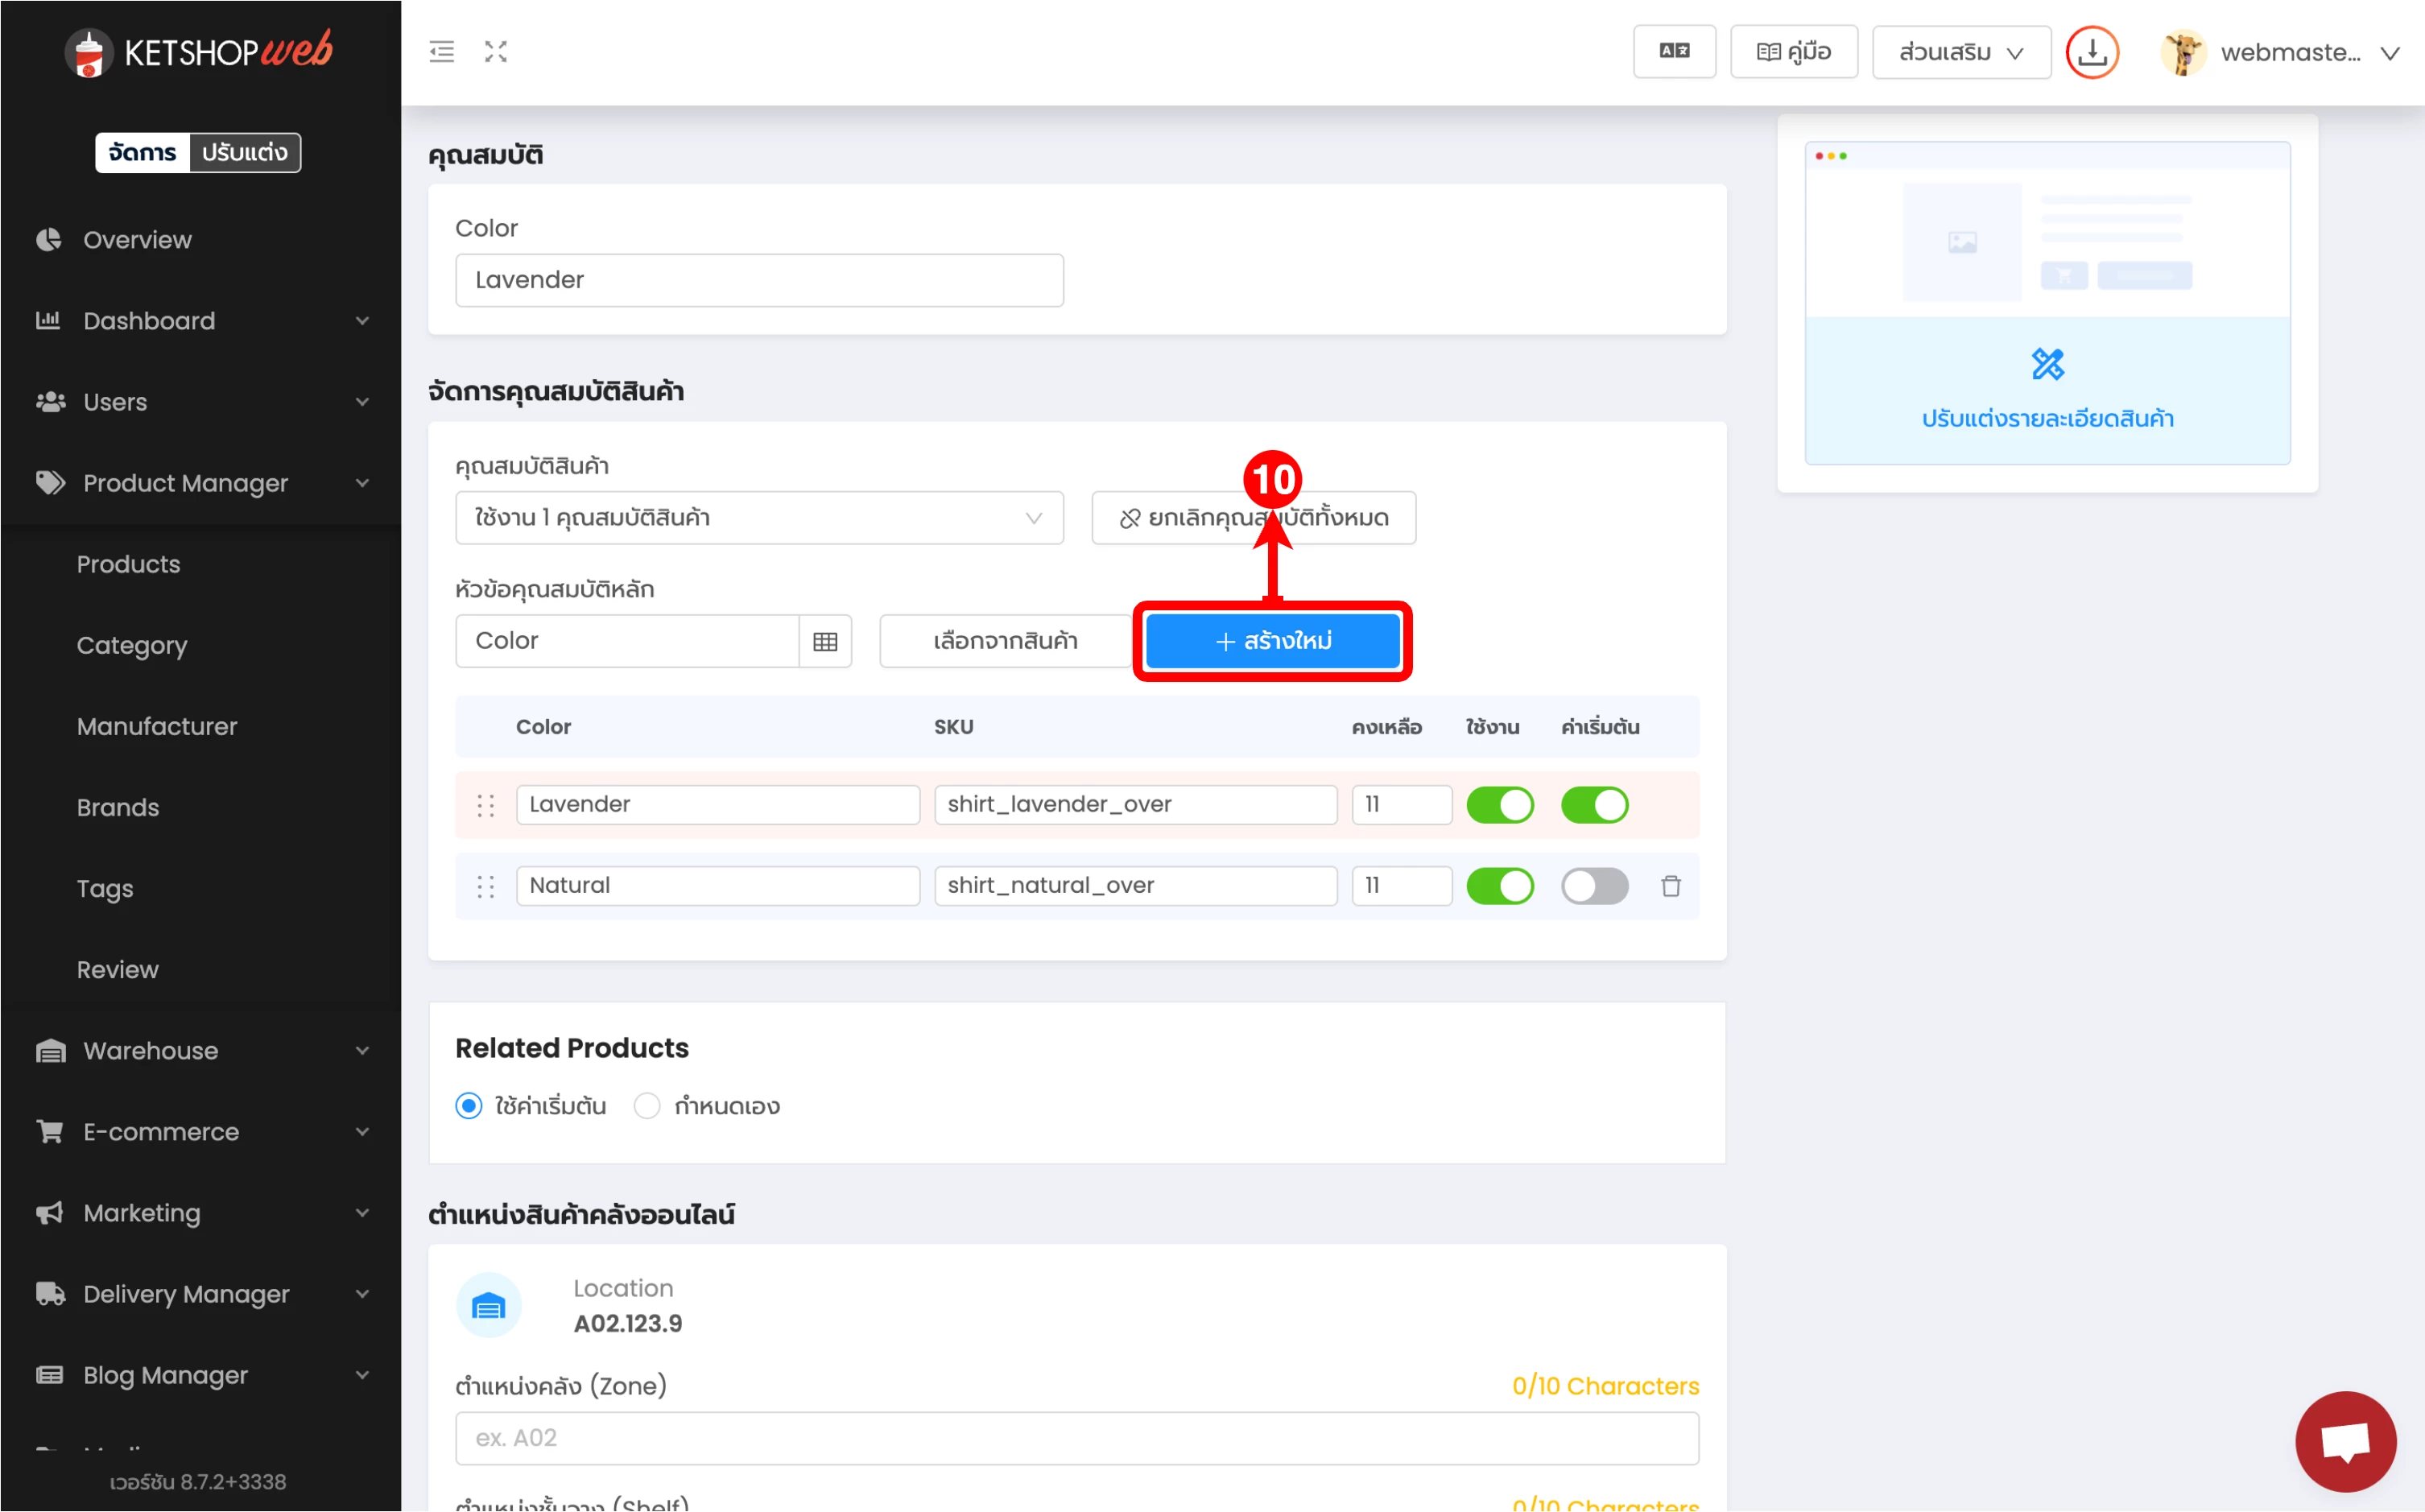Open Category in the sidebar

point(132,645)
